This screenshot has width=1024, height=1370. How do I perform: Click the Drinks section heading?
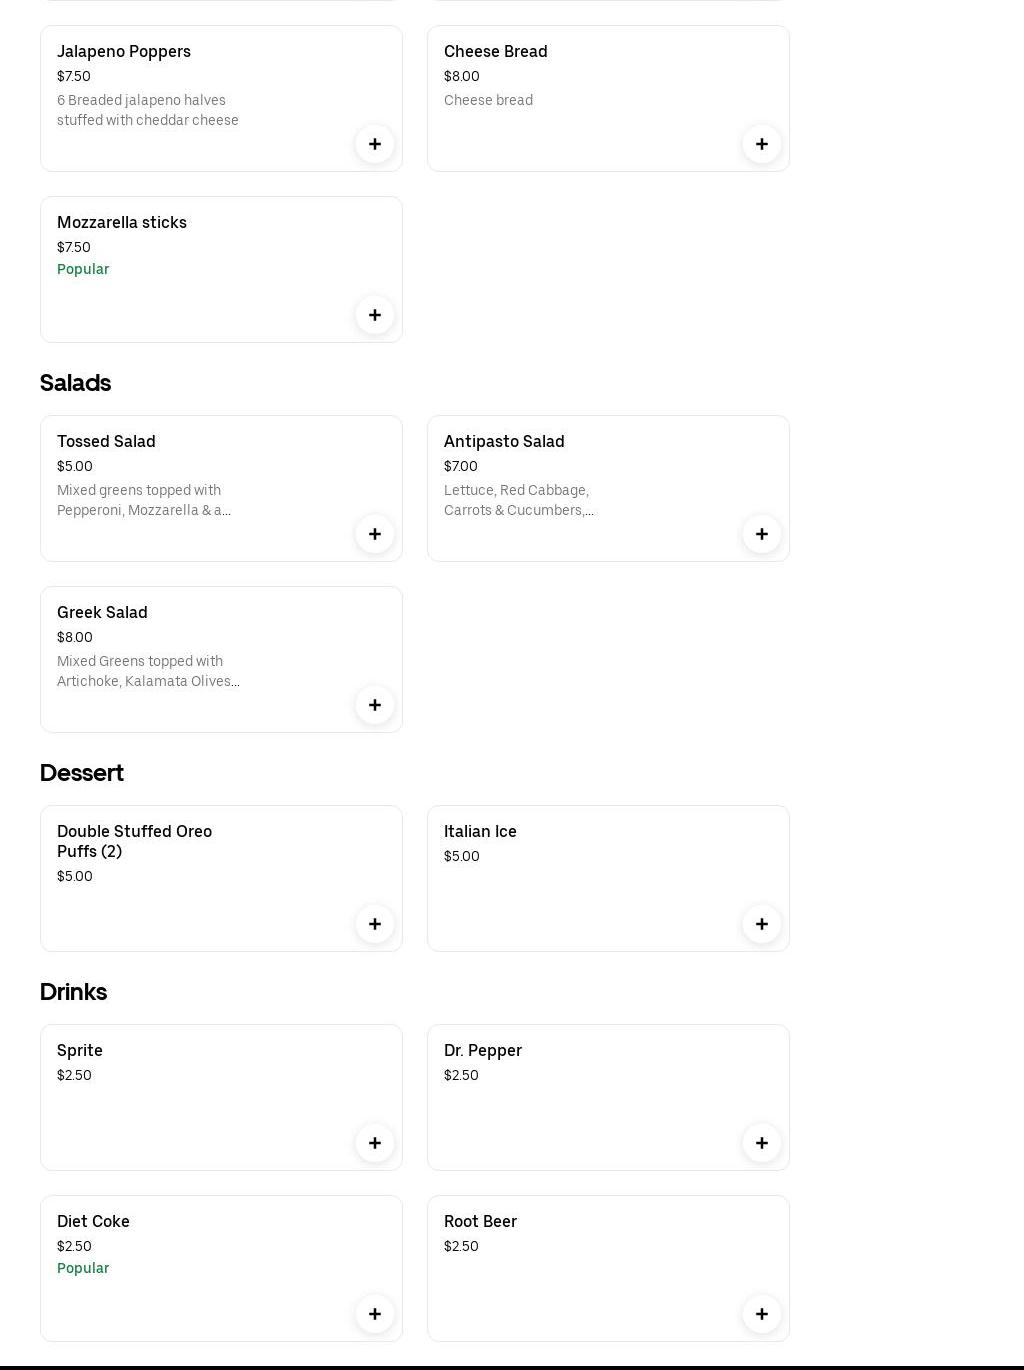click(73, 992)
